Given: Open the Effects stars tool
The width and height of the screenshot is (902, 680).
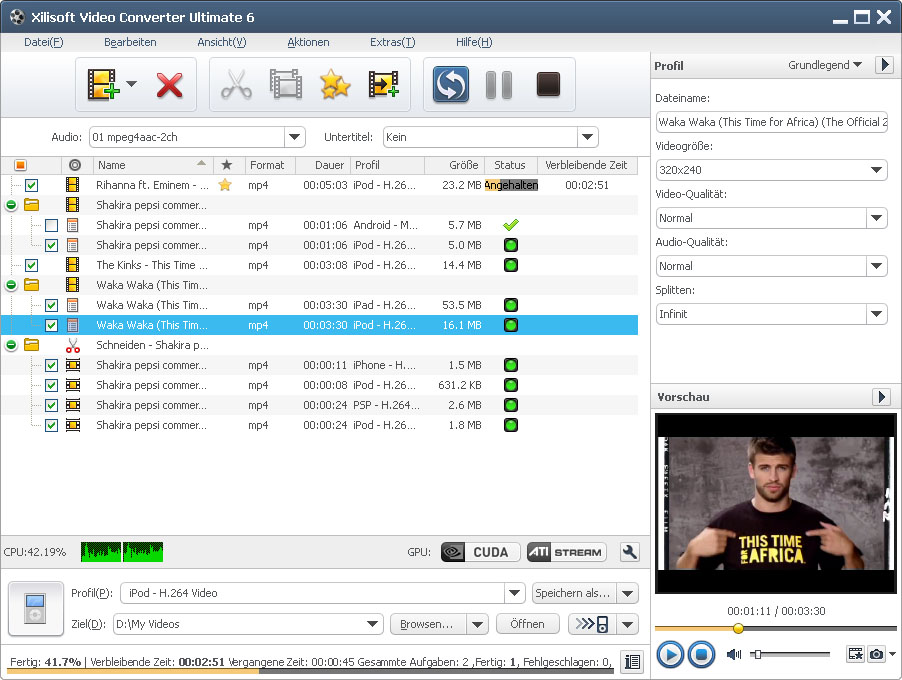Looking at the screenshot, I should pos(335,85).
